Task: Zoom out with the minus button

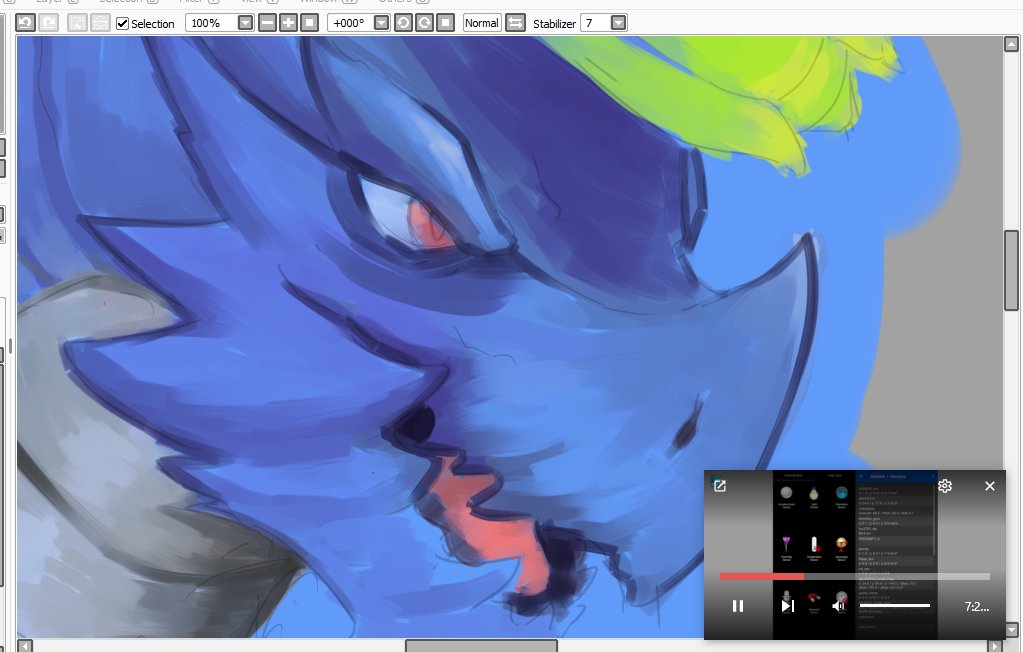Action: (x=267, y=23)
